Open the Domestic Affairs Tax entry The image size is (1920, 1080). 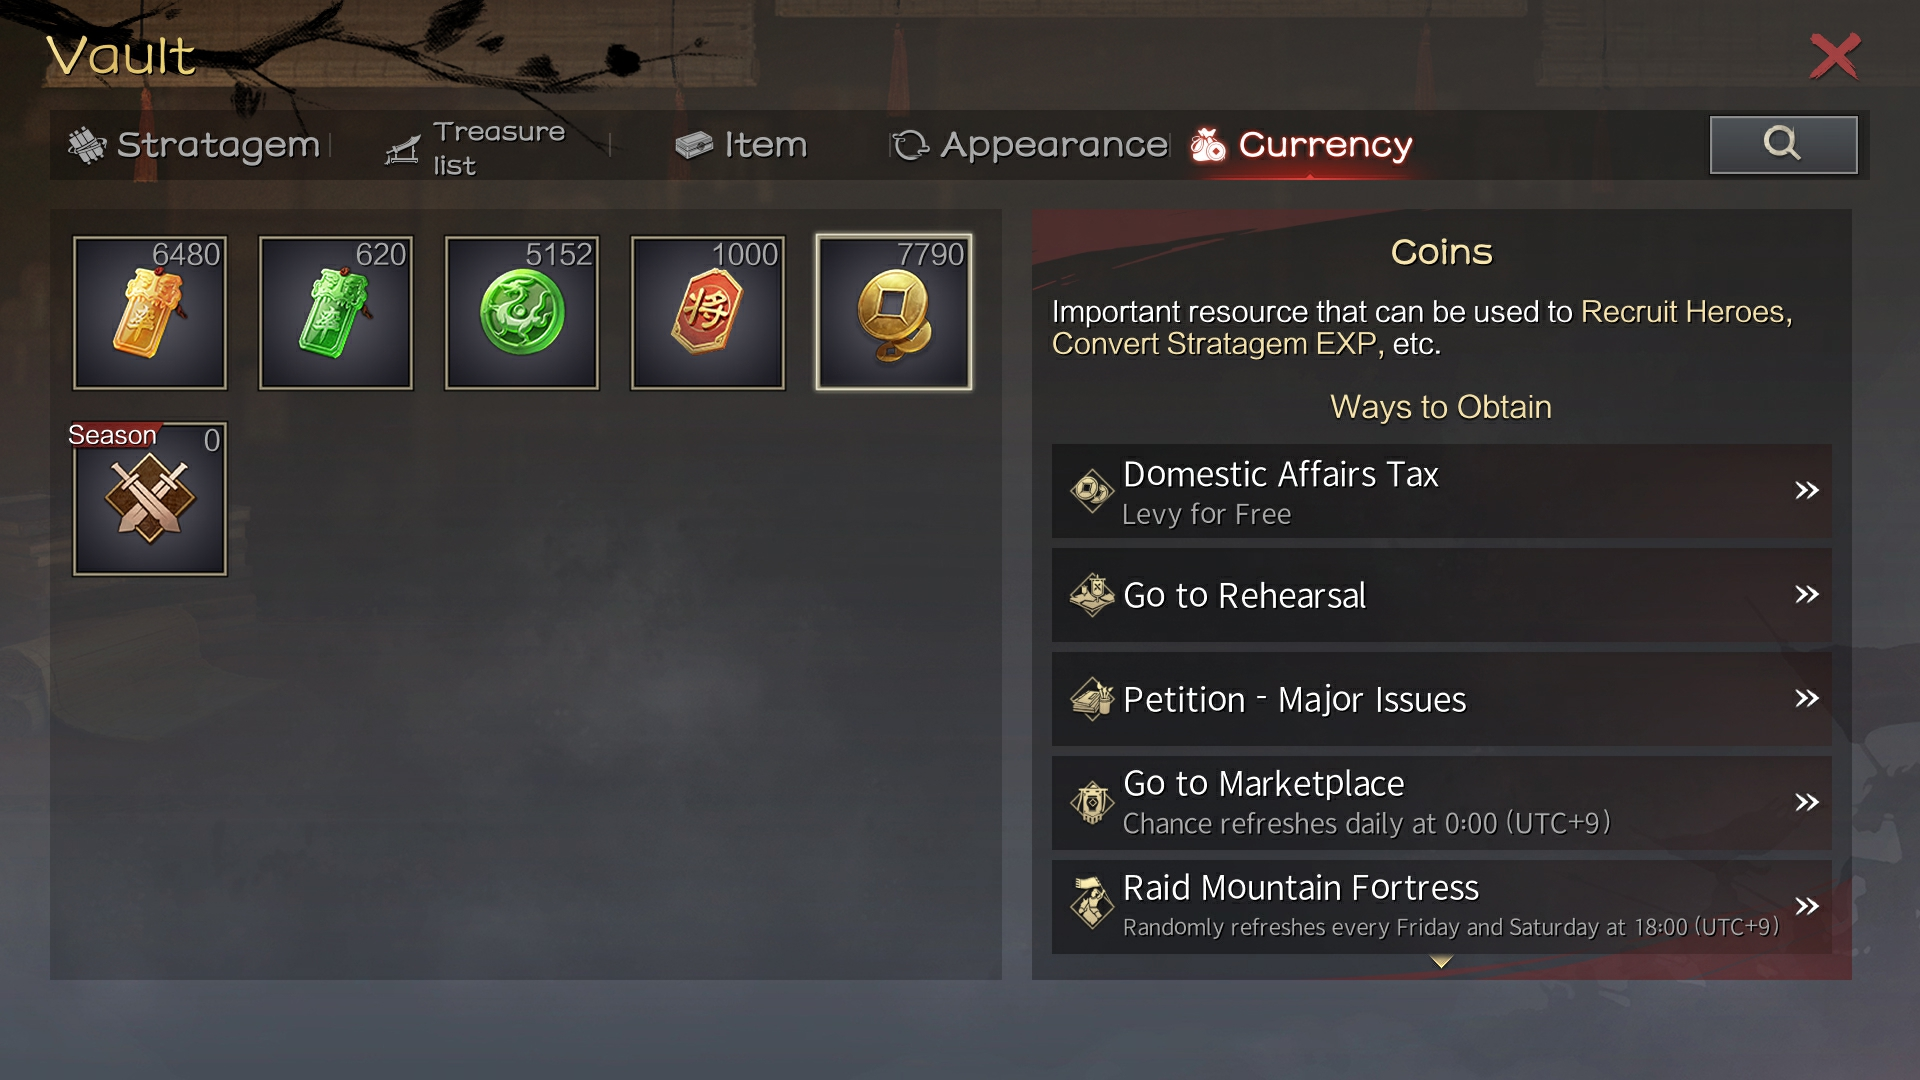1442,491
